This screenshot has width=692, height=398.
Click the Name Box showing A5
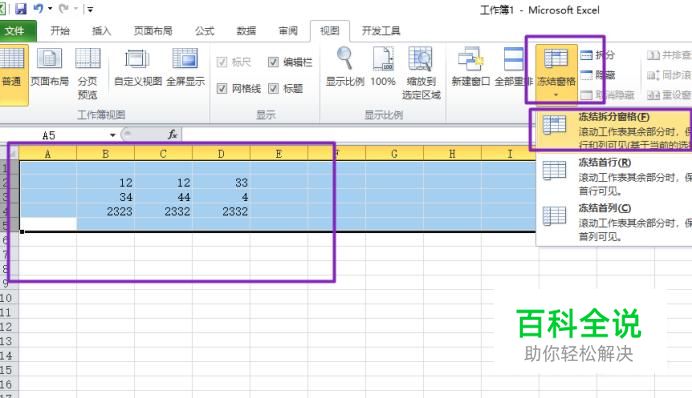coord(54,135)
